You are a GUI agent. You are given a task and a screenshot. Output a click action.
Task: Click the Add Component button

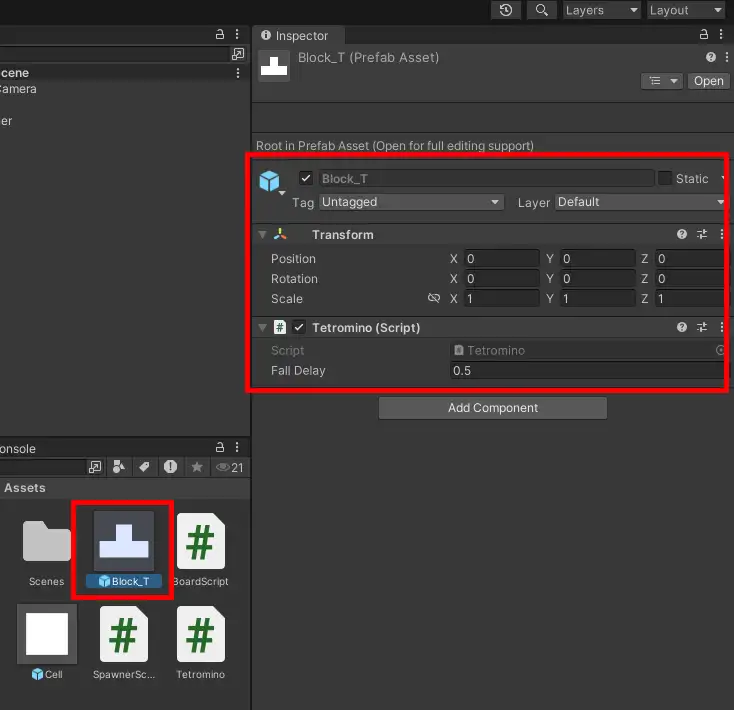pos(492,408)
